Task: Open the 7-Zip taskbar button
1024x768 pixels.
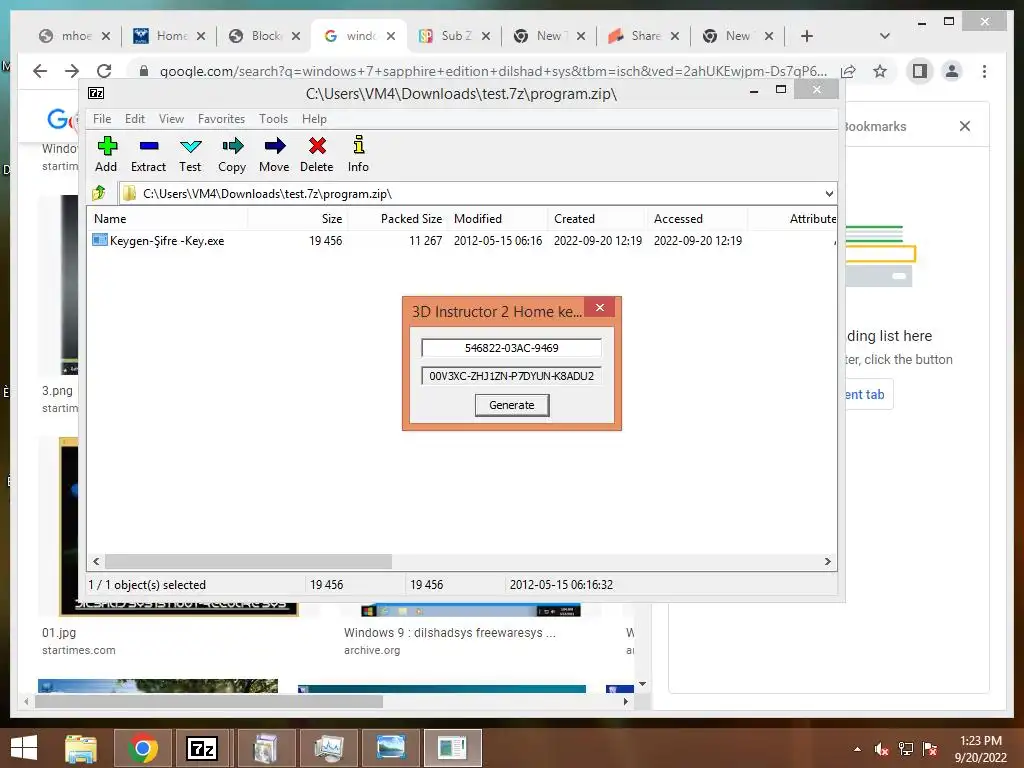Action: (202, 748)
